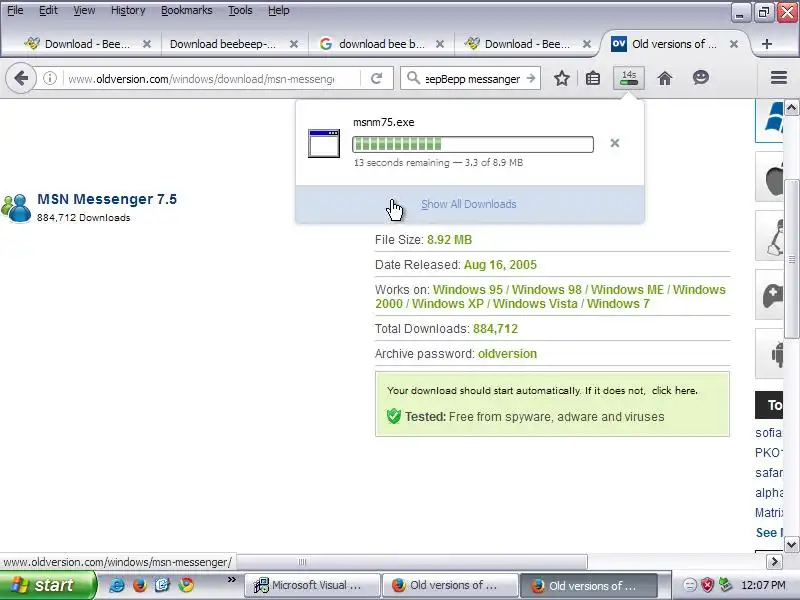Image resolution: width=800 pixels, height=600 pixels.
Task: Open the Tools menu
Action: [x=240, y=10]
